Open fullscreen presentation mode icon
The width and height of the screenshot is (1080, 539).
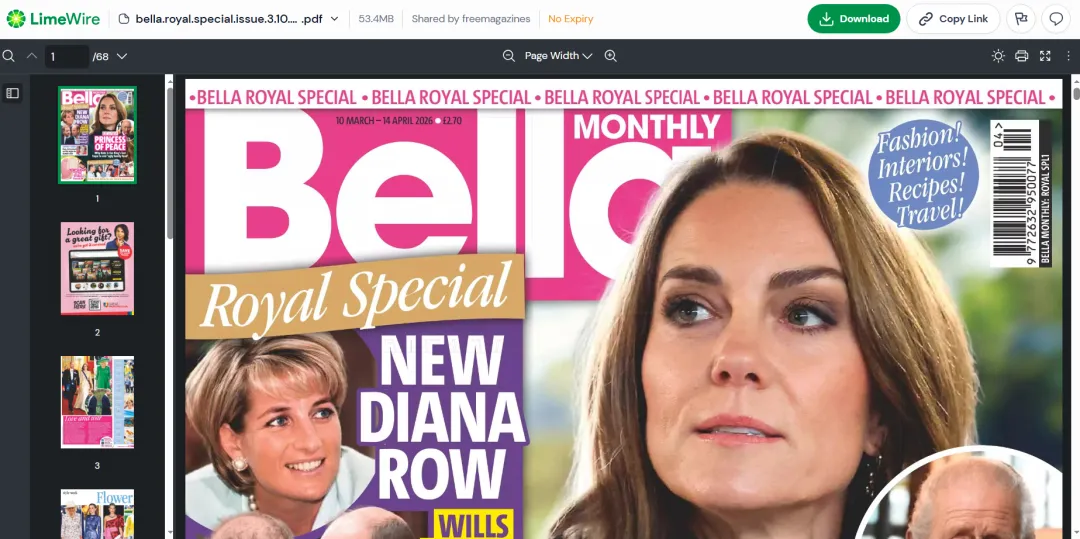(1045, 56)
